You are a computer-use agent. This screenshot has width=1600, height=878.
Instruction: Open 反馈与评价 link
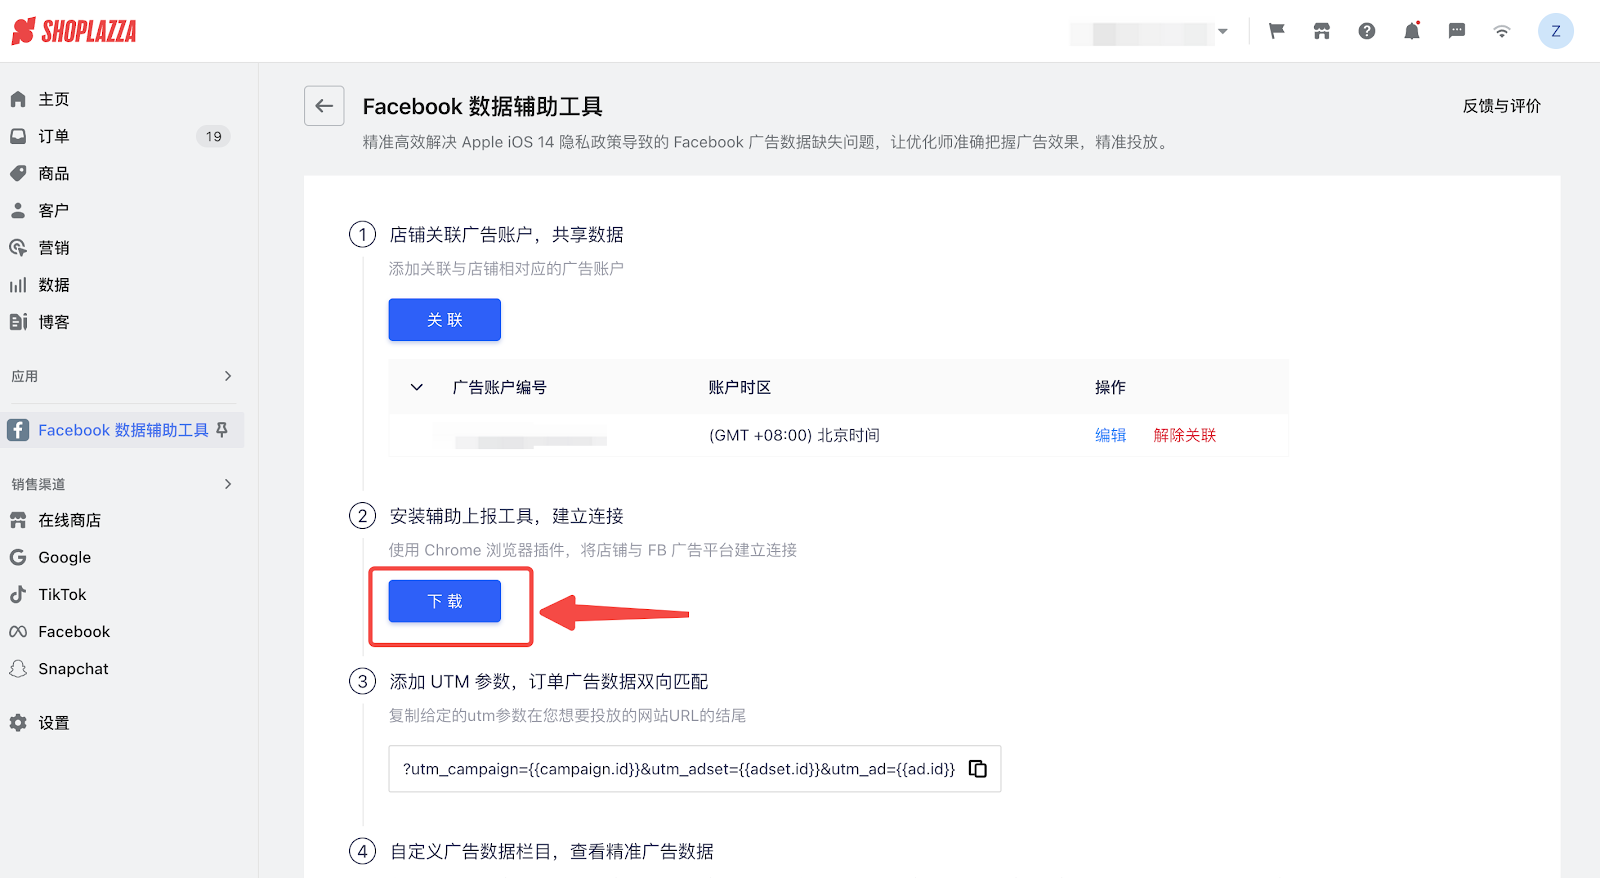tap(1502, 106)
